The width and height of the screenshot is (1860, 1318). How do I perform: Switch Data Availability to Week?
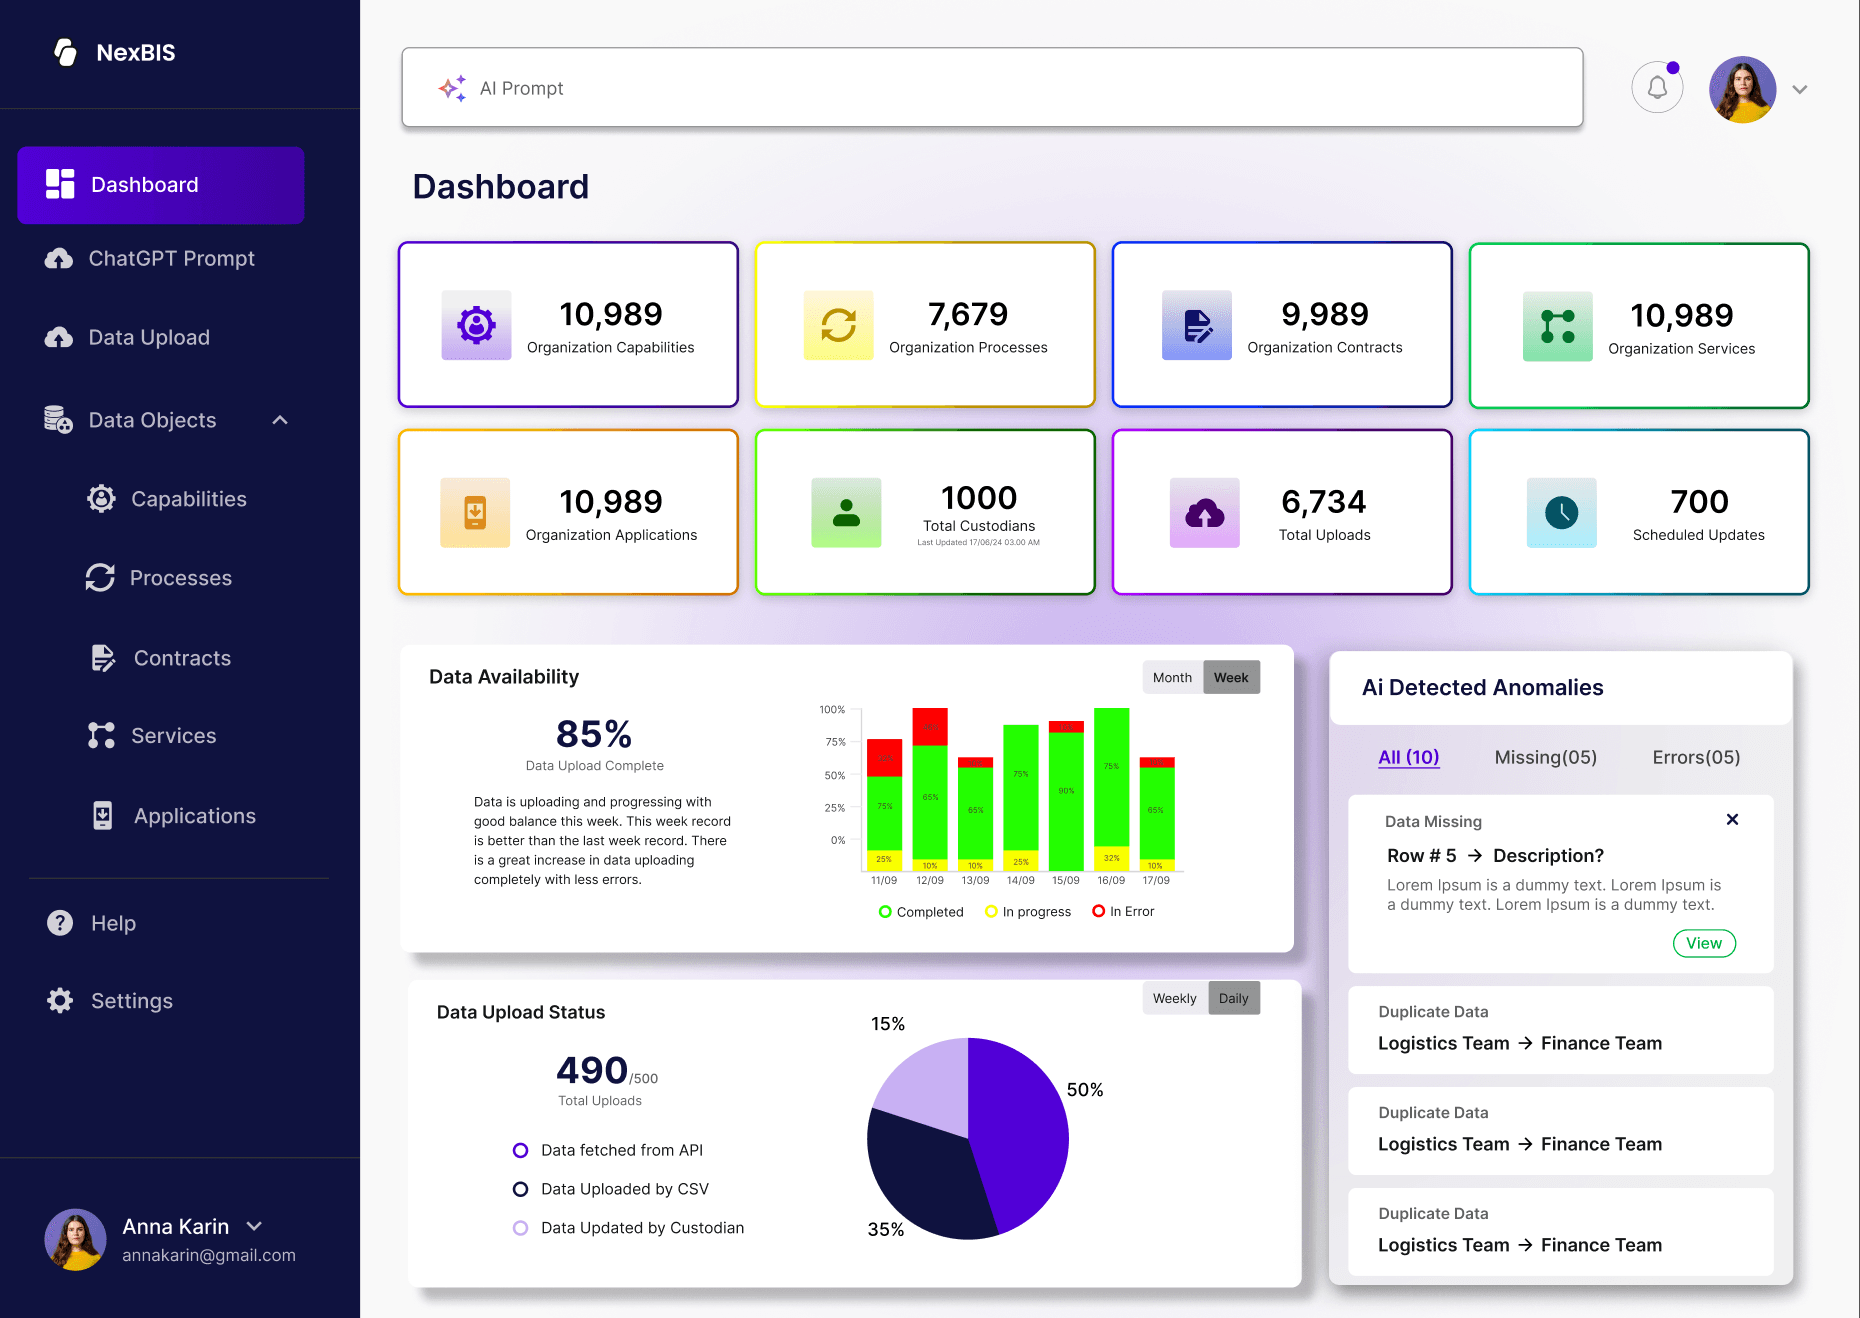click(x=1231, y=677)
